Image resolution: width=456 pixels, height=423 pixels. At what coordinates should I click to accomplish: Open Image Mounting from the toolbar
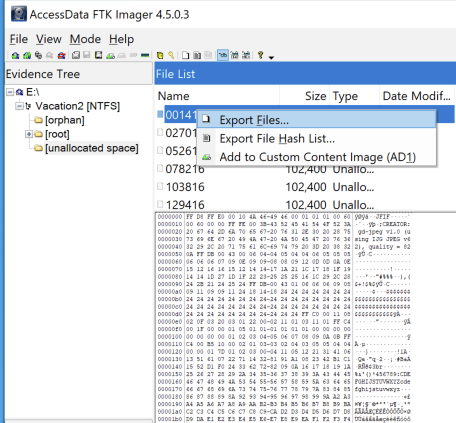(39, 55)
